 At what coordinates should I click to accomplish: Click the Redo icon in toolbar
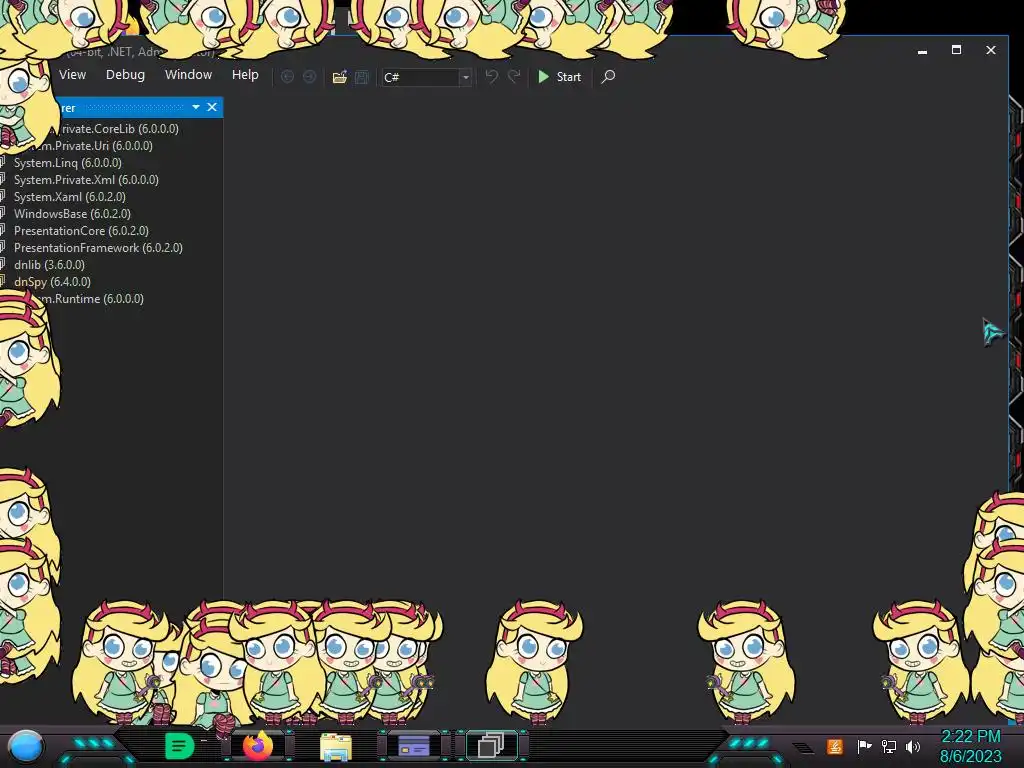click(x=515, y=77)
